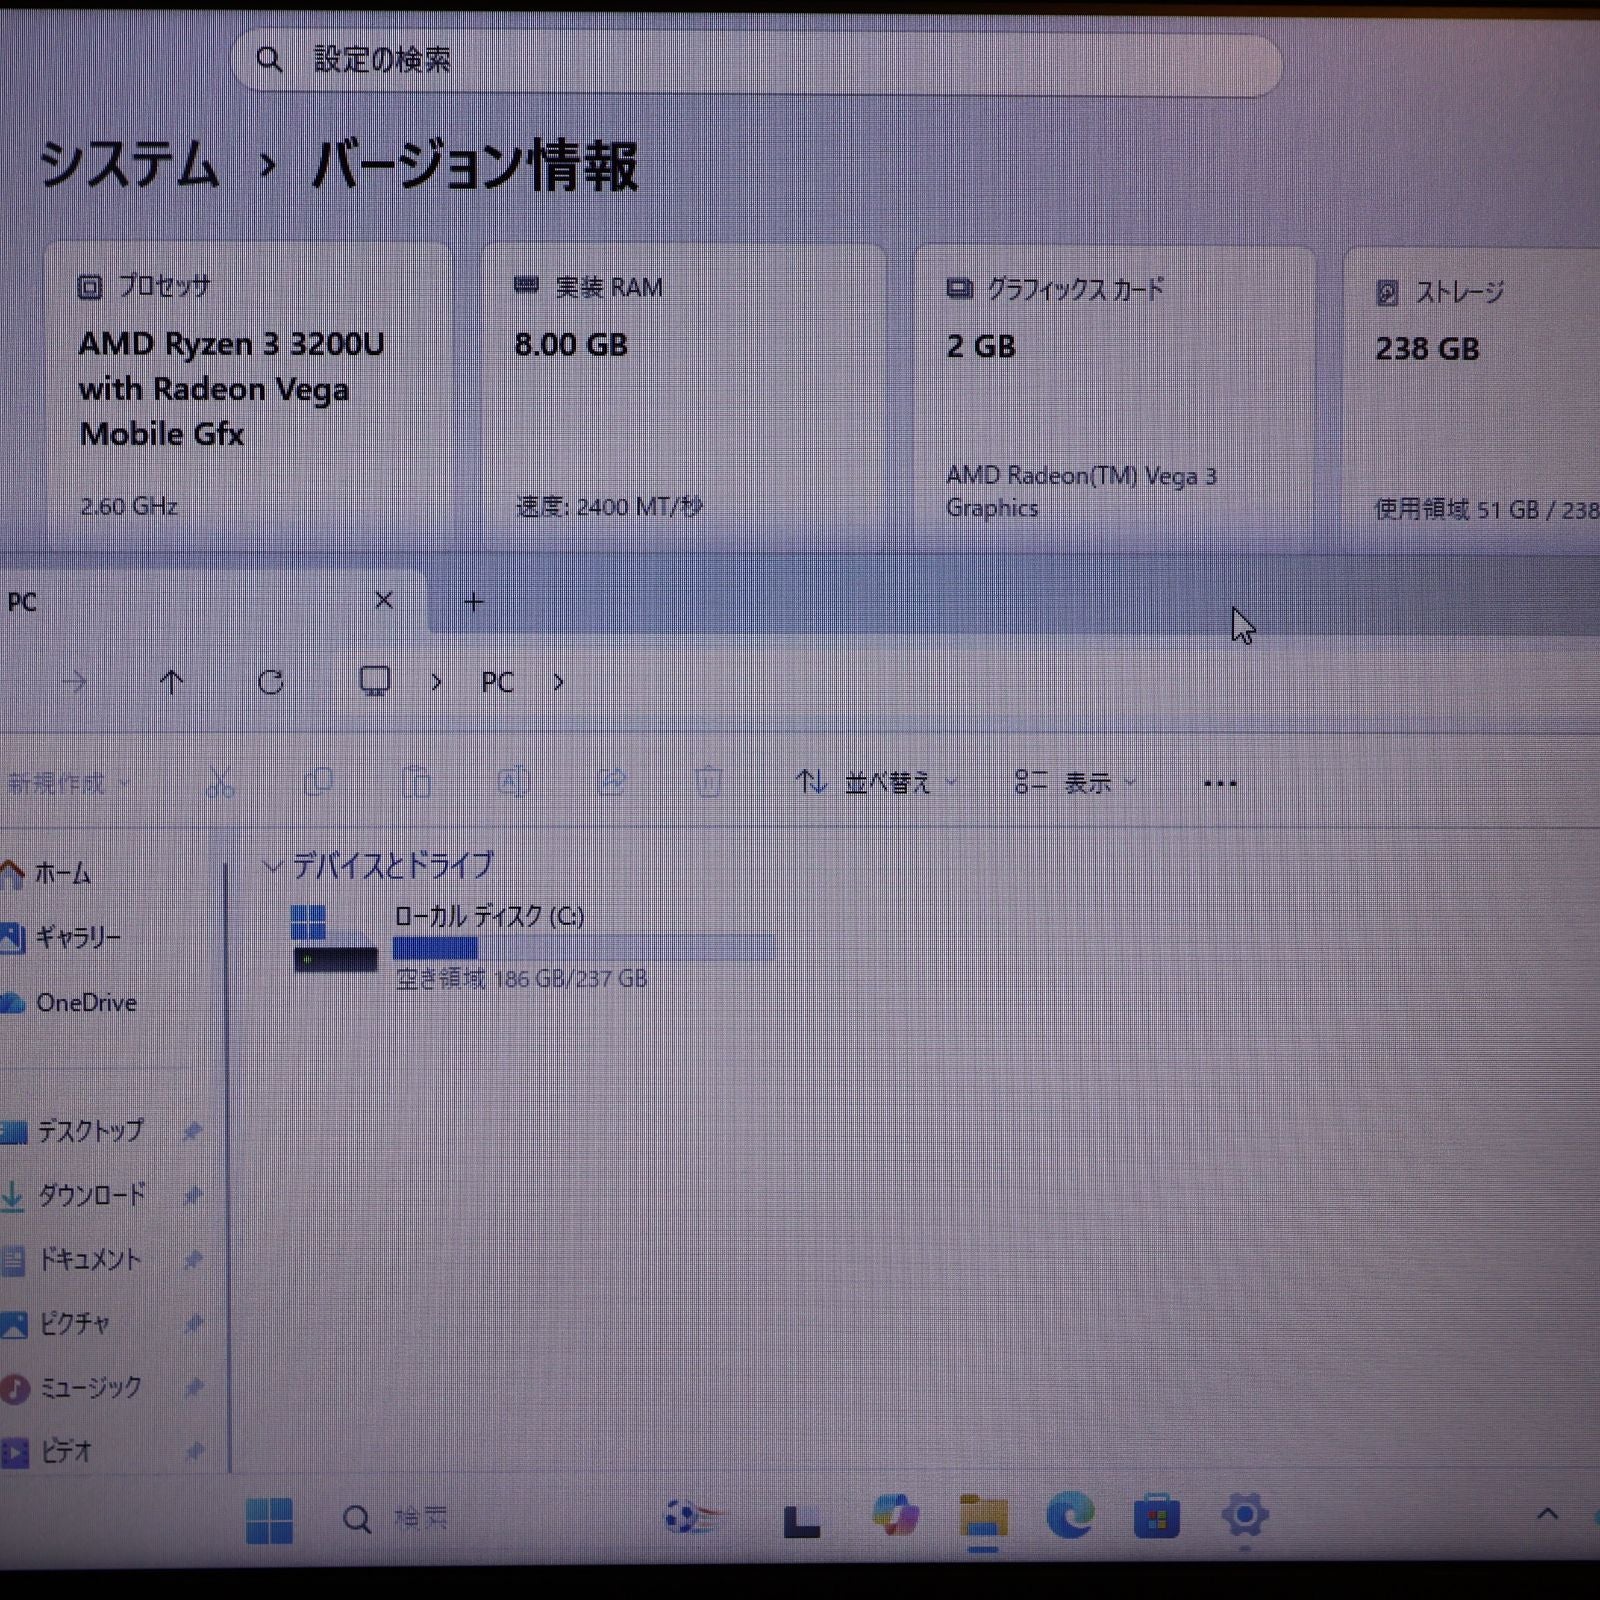The image size is (1600, 1600).
Task: Collapse the デバイスとドライブ group
Action: [x=271, y=865]
